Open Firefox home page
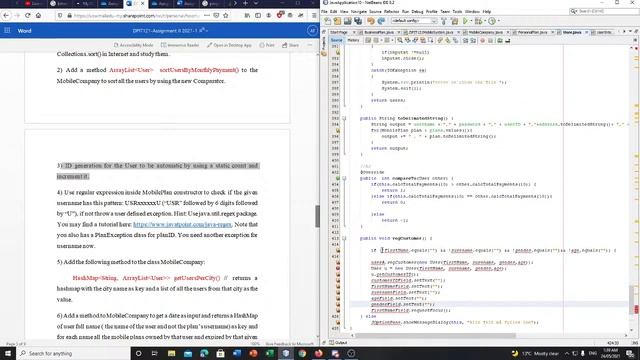Viewport: 640px width, 360px height. click(38, 16)
